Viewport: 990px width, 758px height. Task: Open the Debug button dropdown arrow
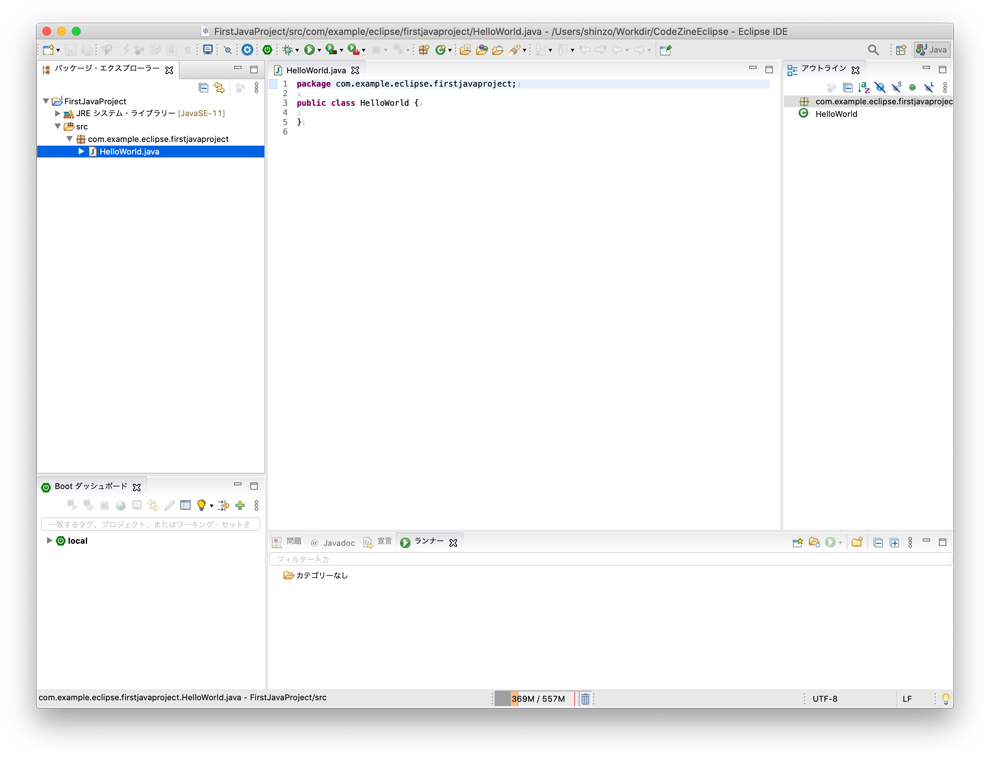297,50
